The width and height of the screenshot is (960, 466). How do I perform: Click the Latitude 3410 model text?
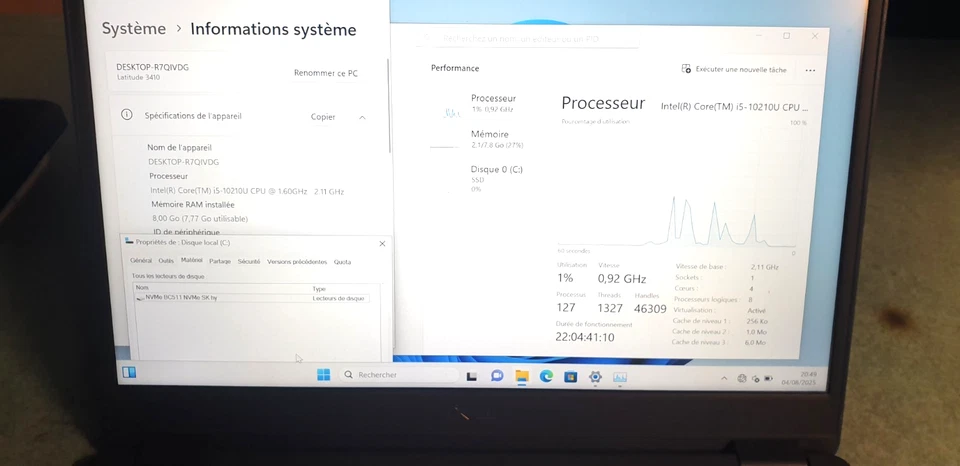tap(138, 78)
